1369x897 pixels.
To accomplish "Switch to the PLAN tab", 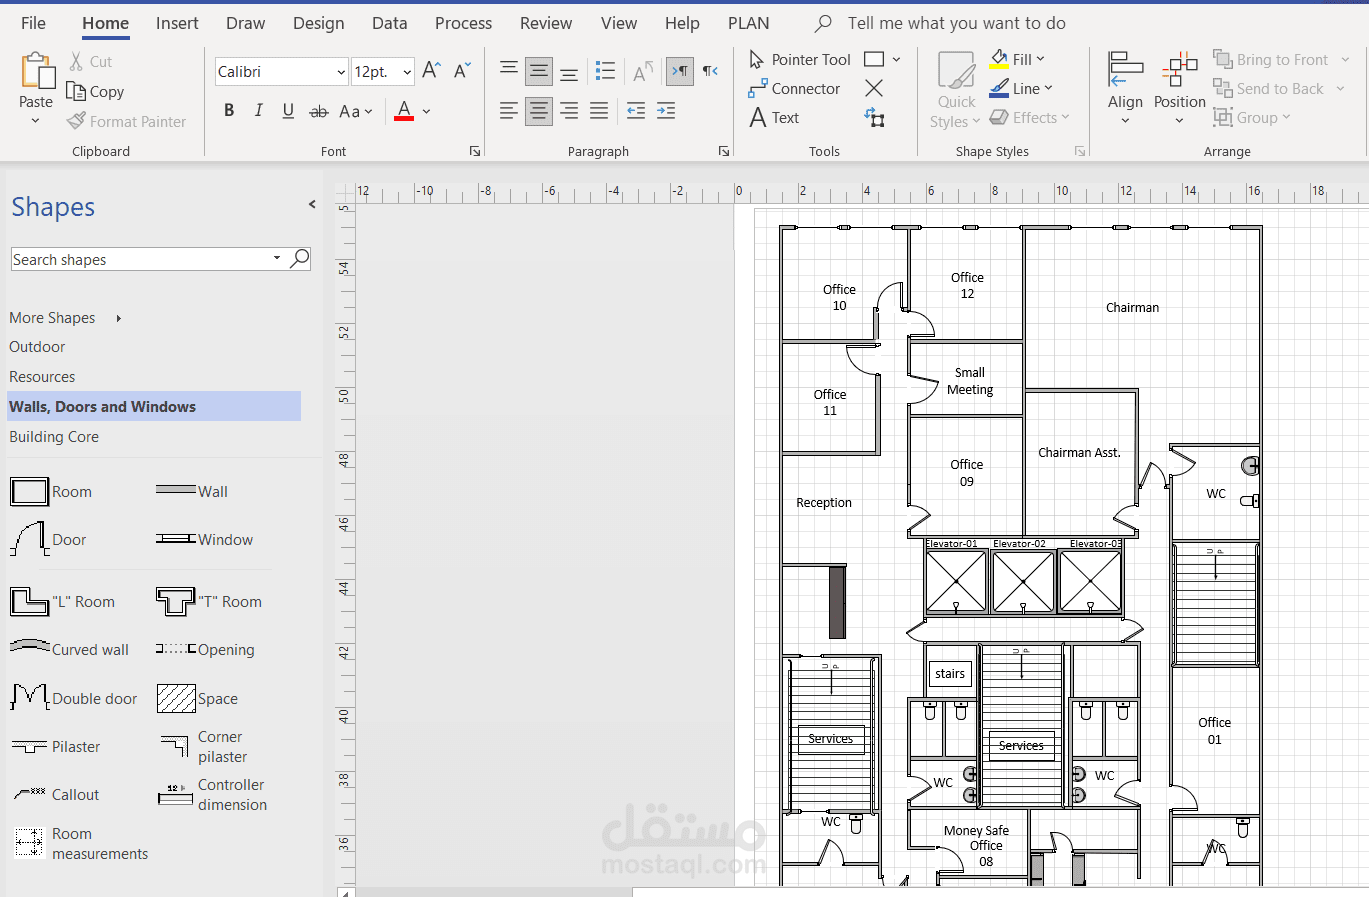I will click(748, 23).
